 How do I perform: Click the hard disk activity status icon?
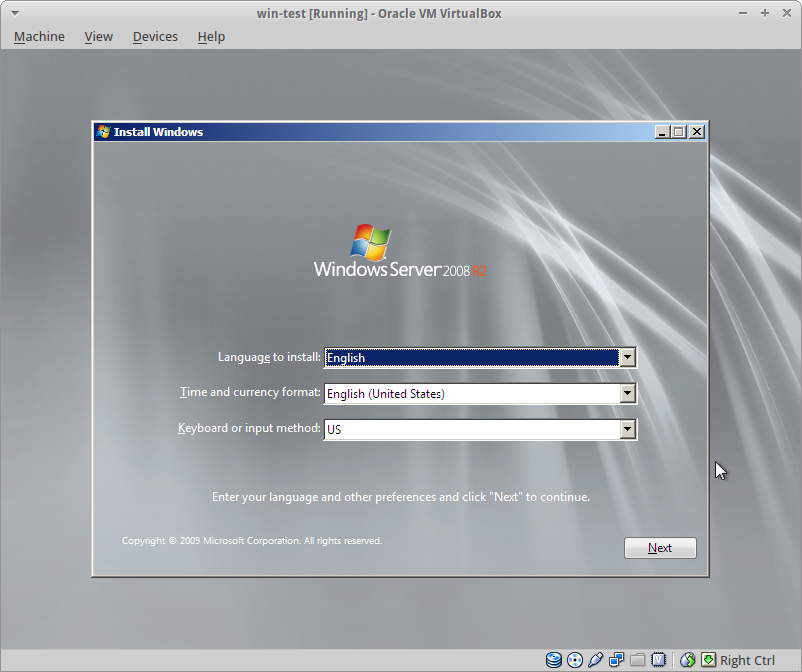pos(553,660)
